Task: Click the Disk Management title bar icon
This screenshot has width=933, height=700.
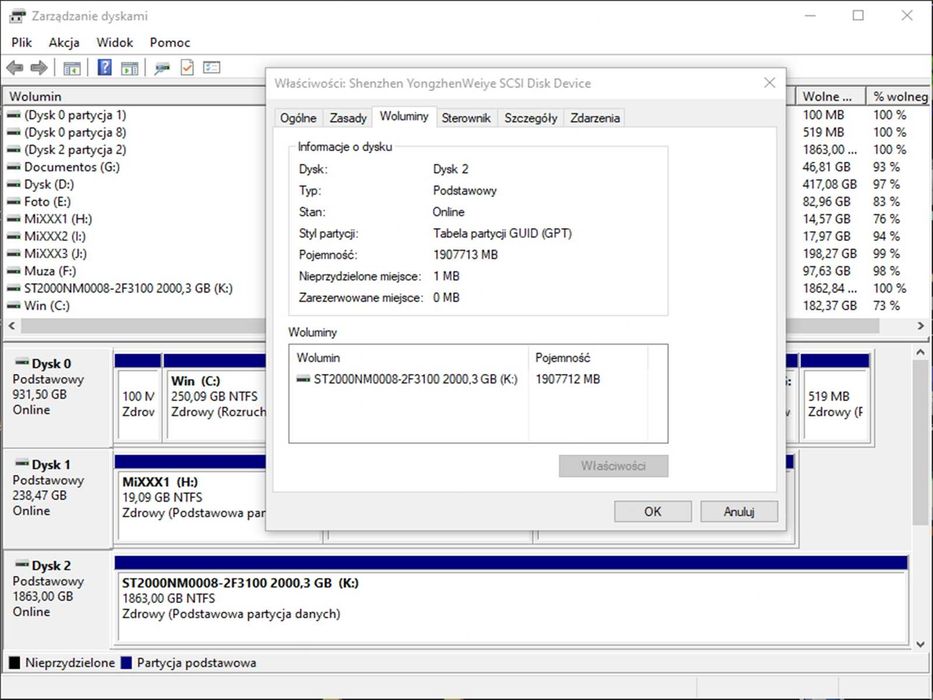Action: point(17,16)
